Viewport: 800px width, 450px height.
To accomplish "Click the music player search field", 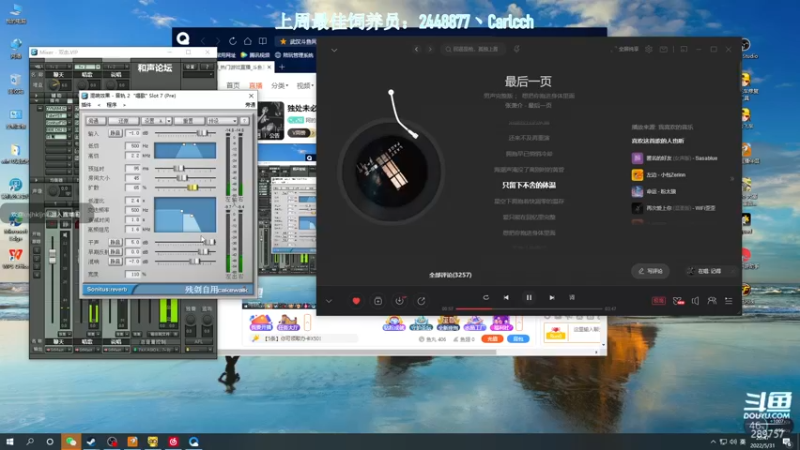I will click(473, 49).
